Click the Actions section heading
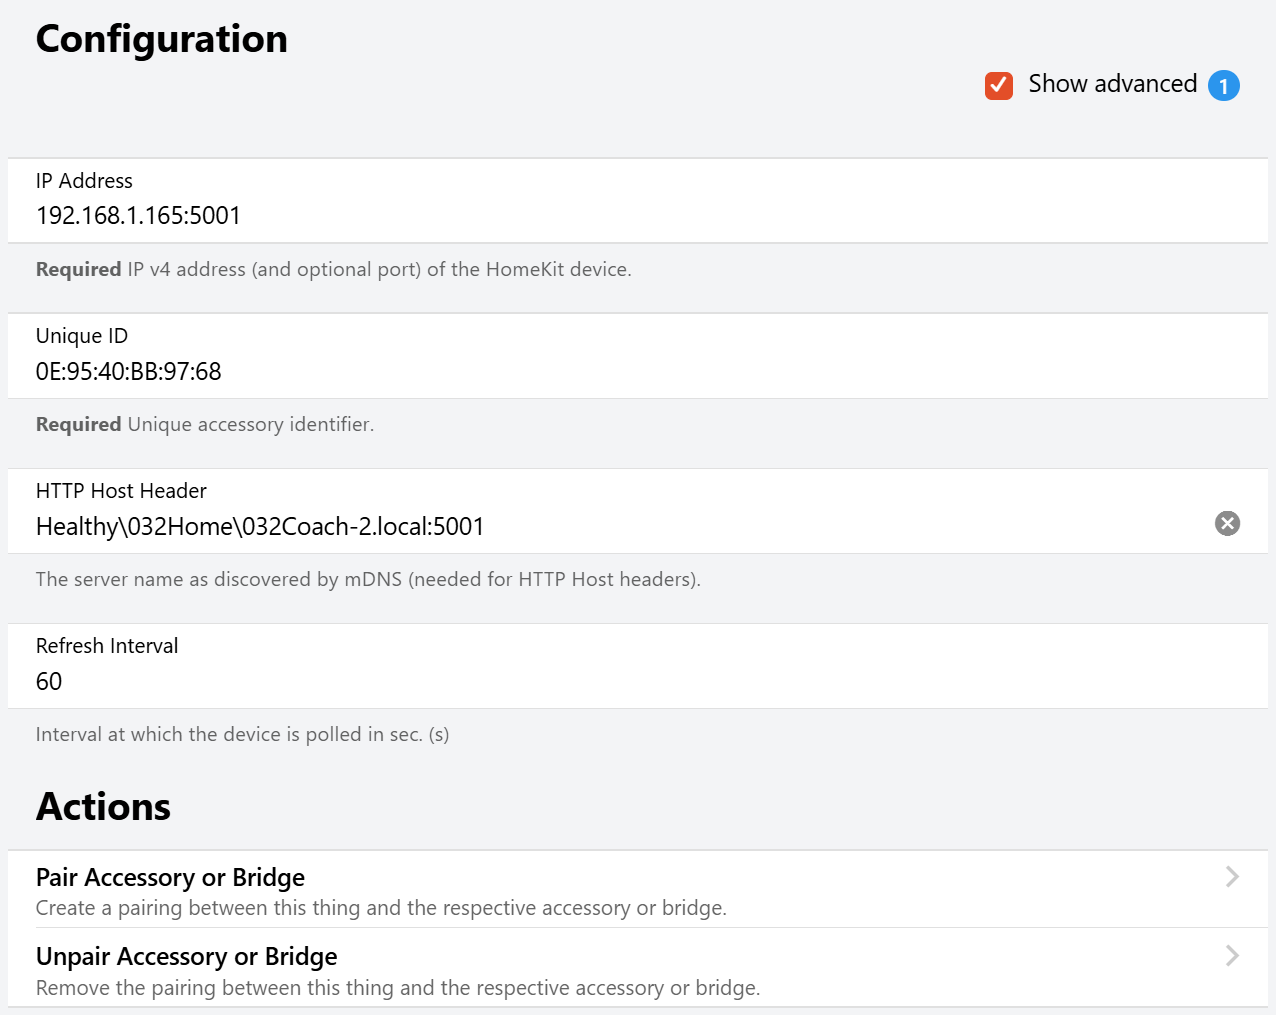The width and height of the screenshot is (1276, 1015). coord(103,807)
